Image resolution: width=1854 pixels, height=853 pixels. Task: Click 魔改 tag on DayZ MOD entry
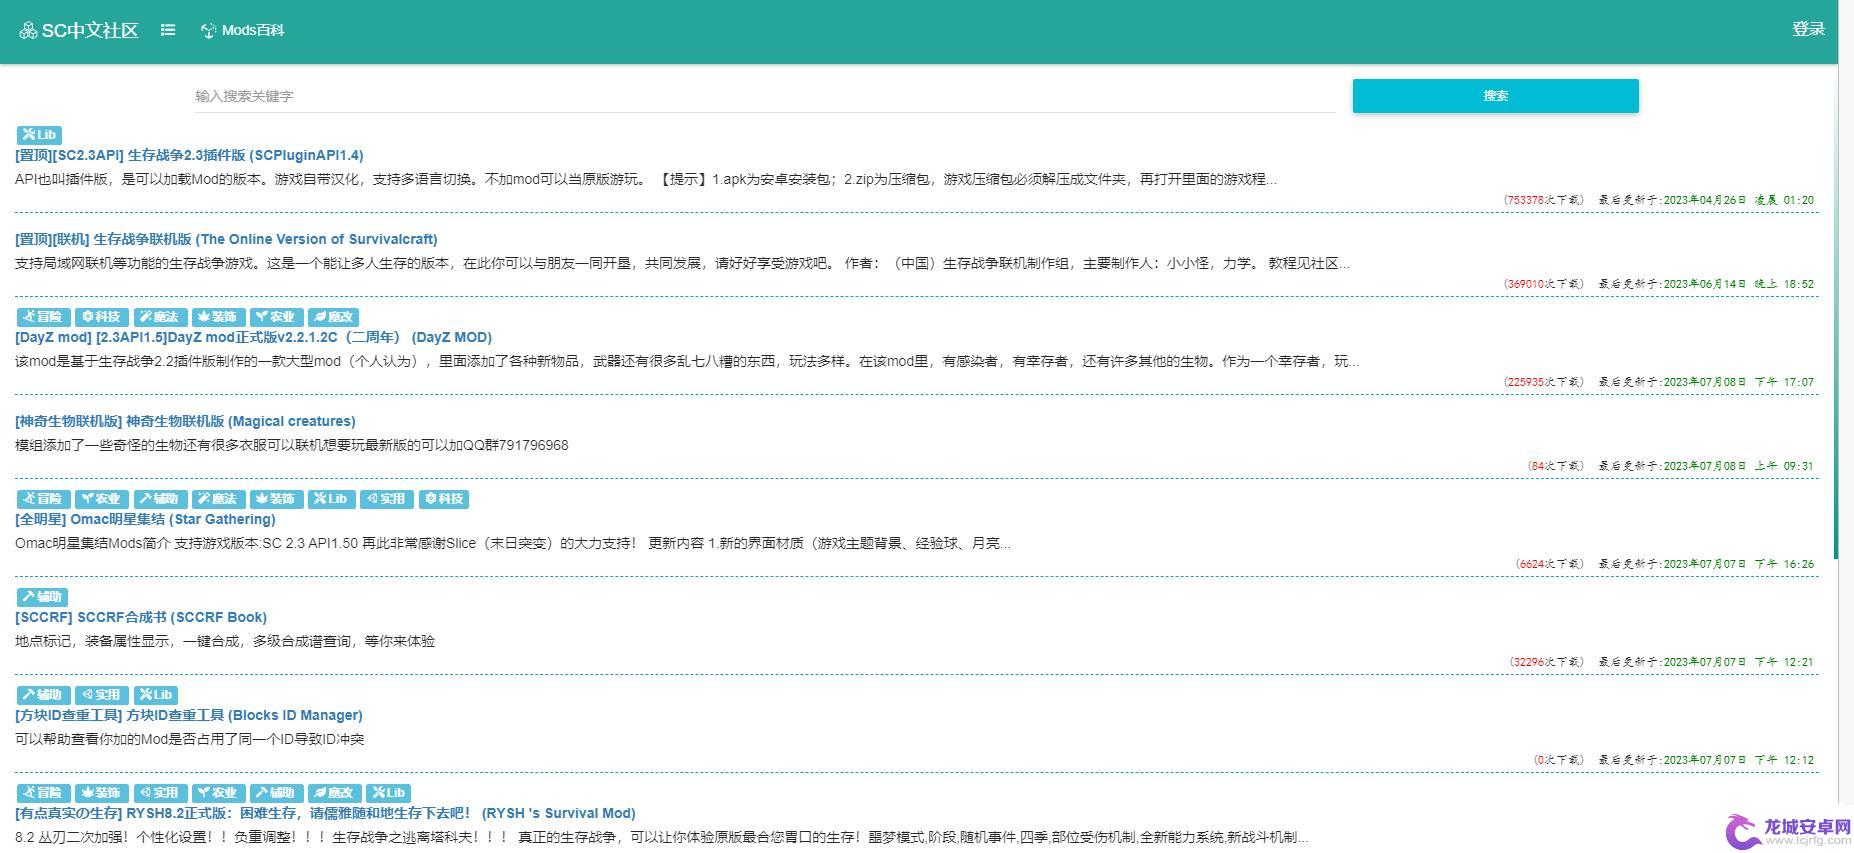[333, 317]
